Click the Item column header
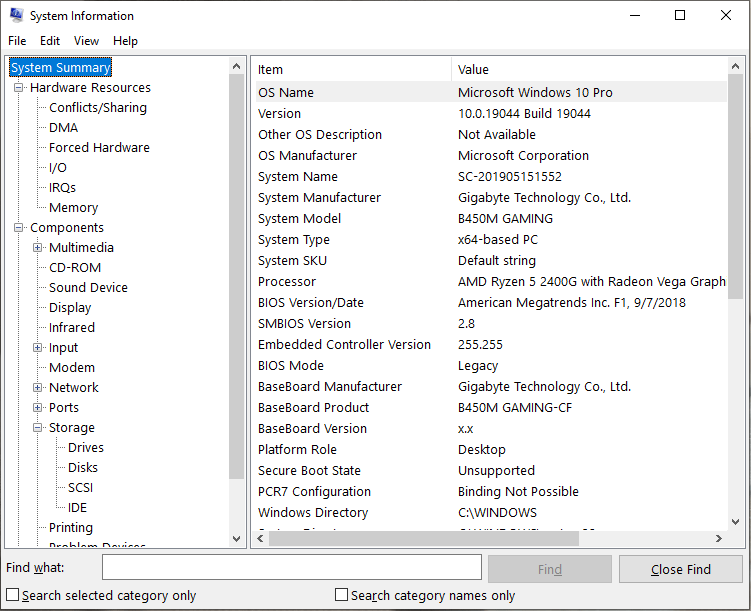This screenshot has height=611, width=751. click(352, 70)
